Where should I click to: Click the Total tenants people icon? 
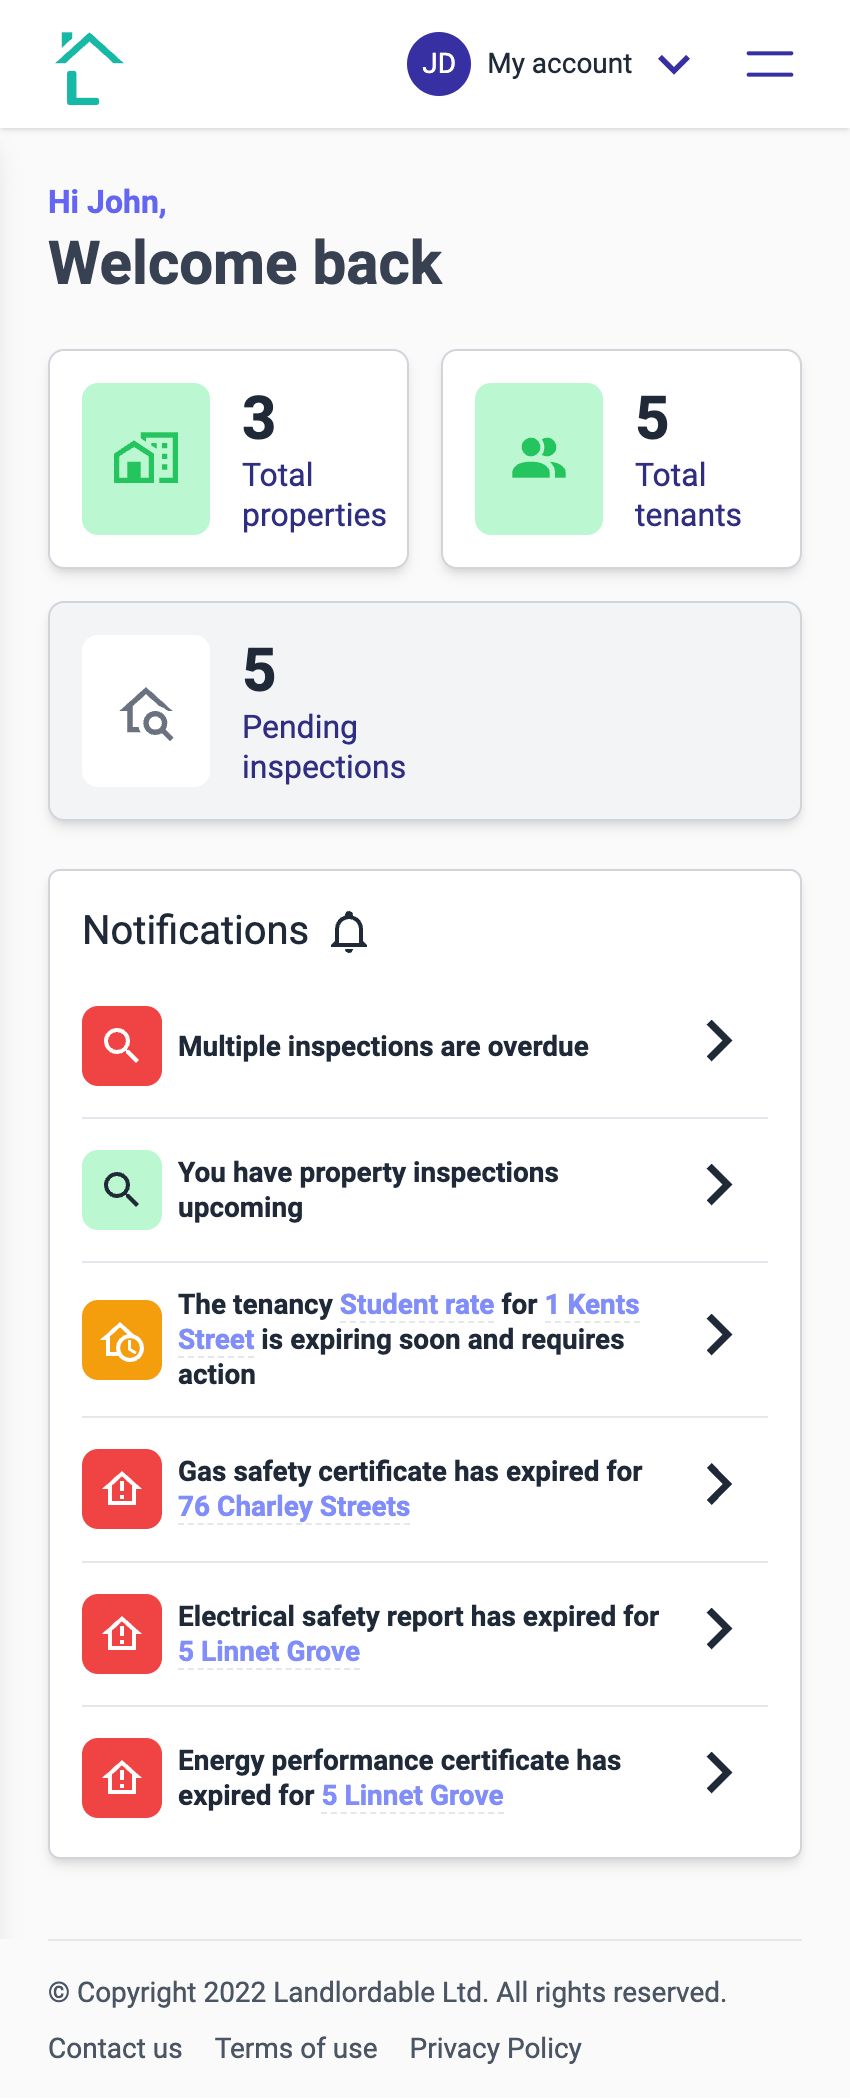538,457
